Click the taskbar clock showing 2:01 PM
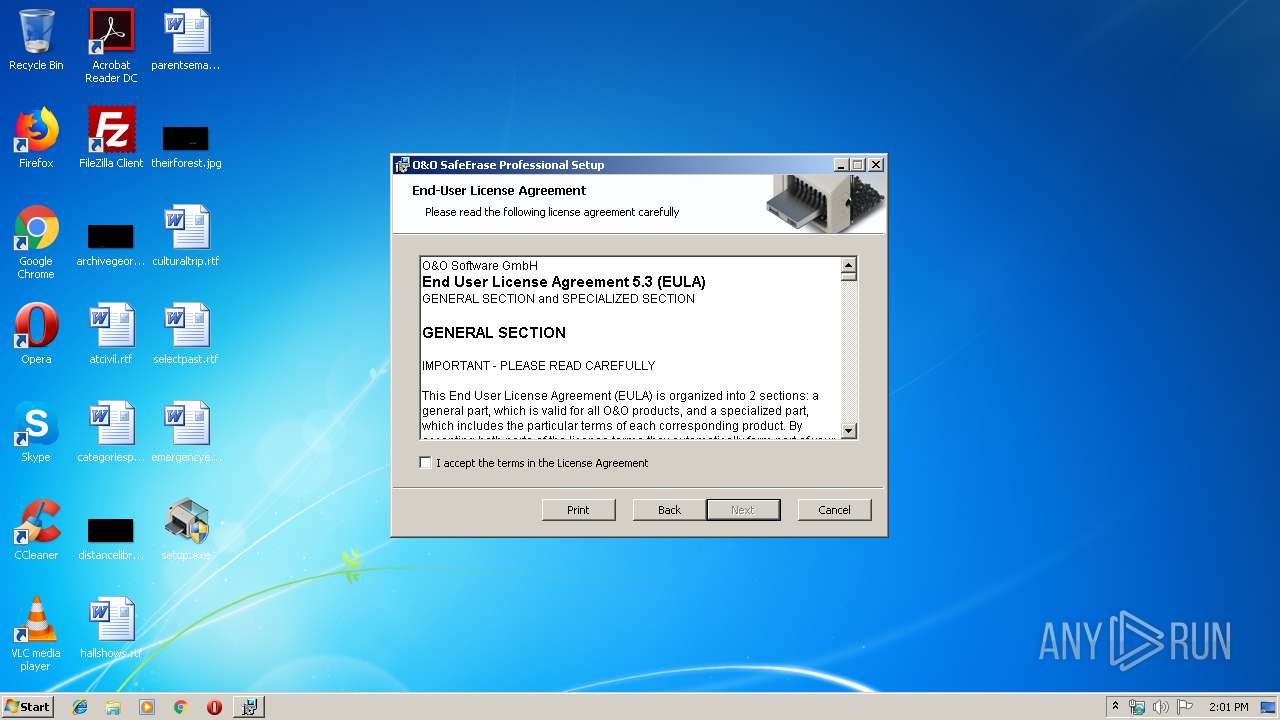 (x=1228, y=707)
